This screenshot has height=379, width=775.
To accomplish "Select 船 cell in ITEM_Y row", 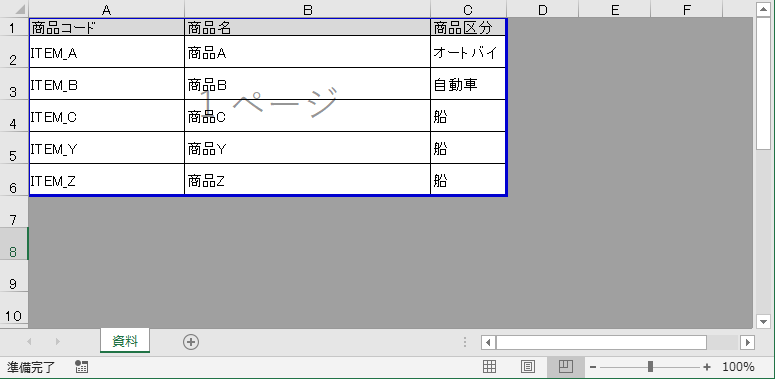I will coord(468,148).
